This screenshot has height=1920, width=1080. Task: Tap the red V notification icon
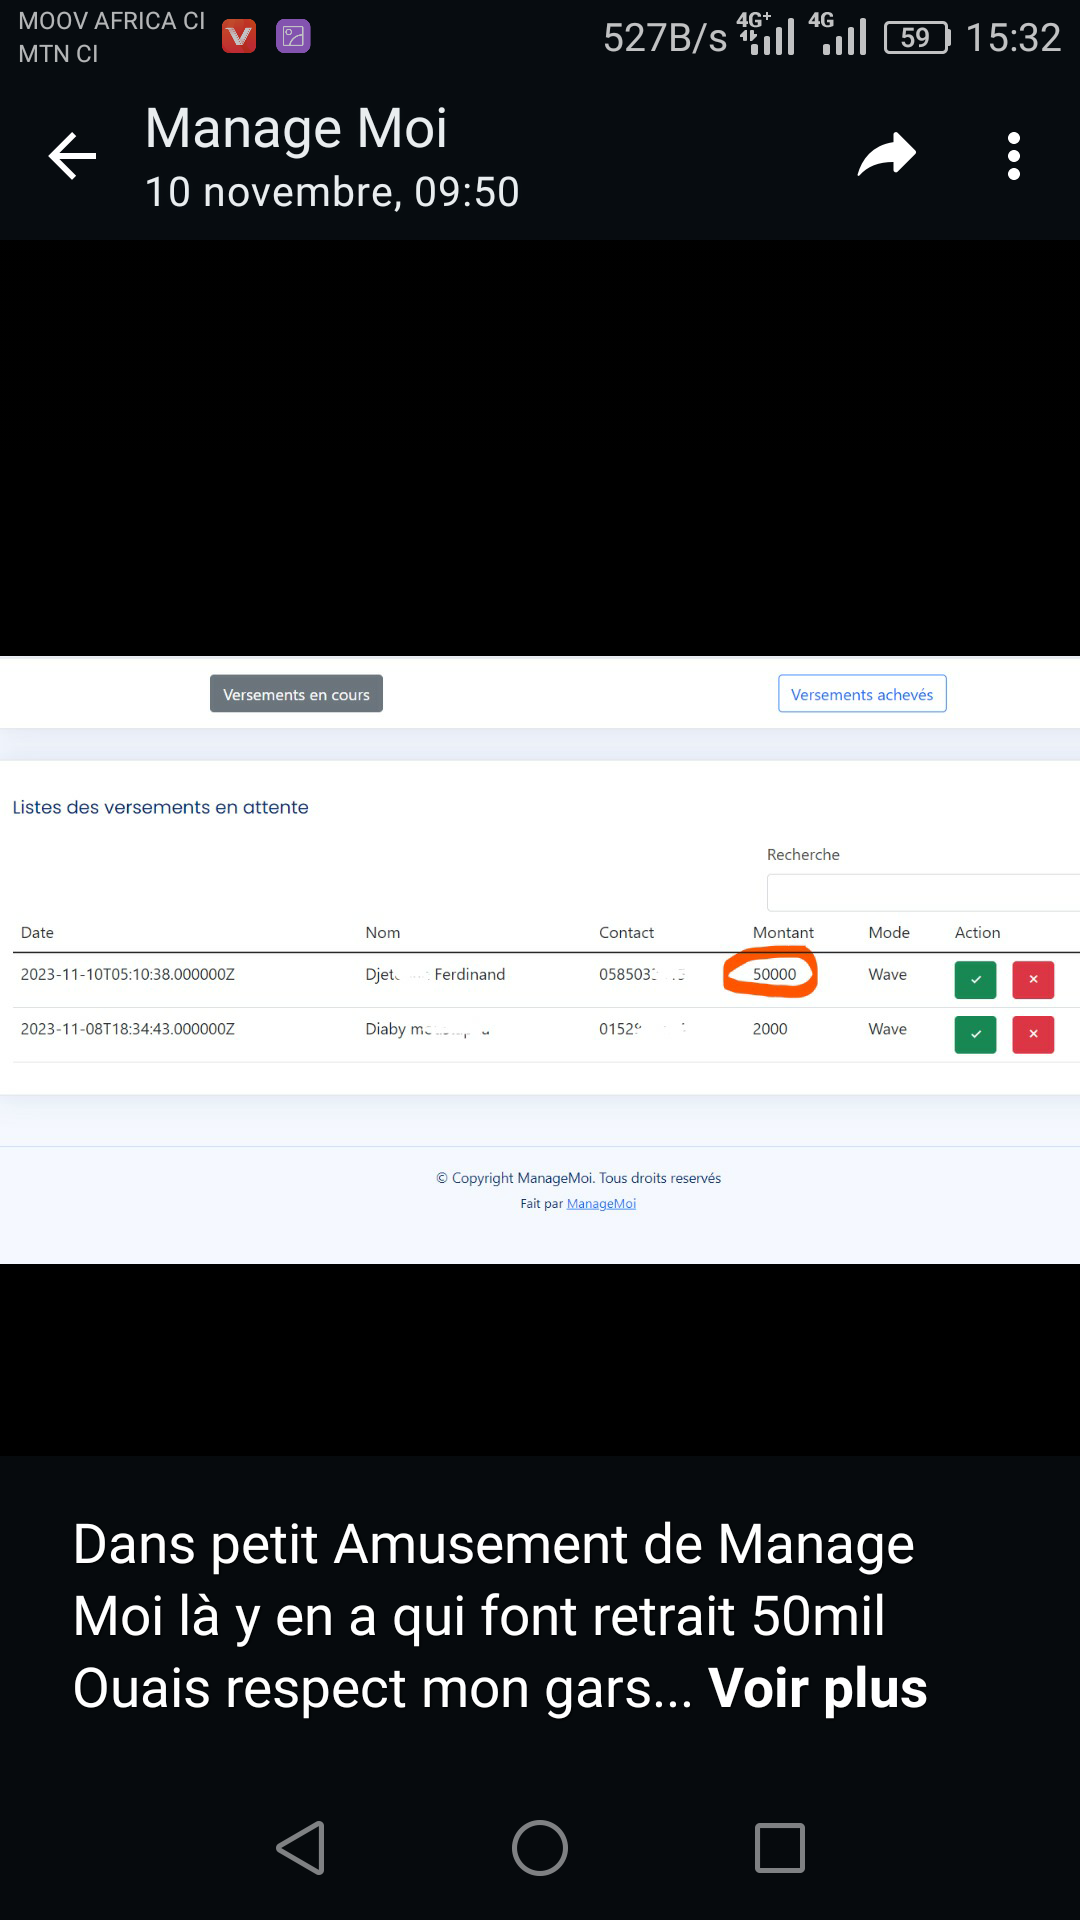point(239,37)
